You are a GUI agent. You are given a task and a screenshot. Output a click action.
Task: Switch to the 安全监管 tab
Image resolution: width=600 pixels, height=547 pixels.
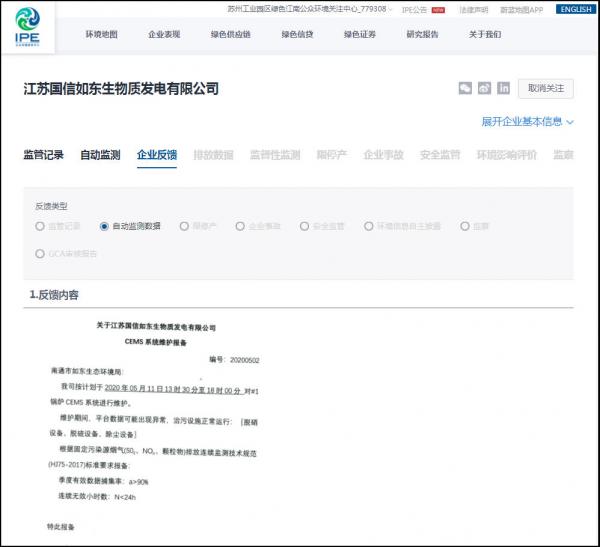point(440,155)
